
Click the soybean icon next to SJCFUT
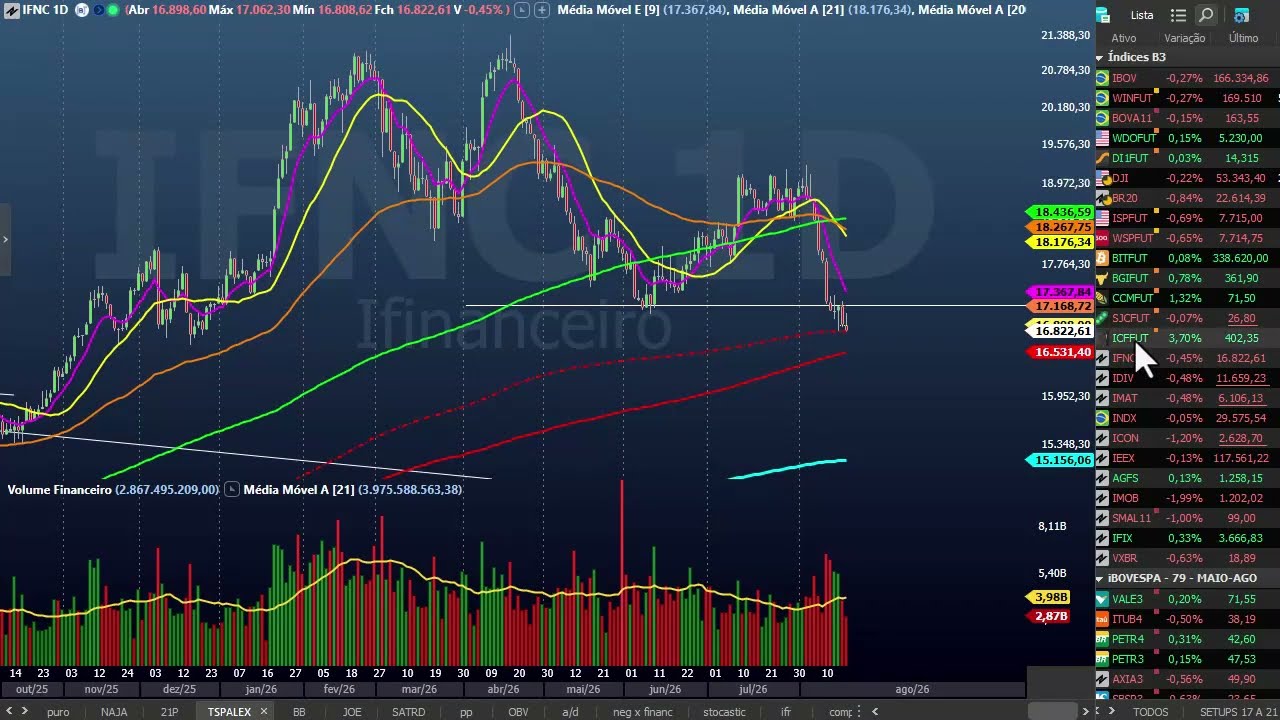click(x=1102, y=318)
